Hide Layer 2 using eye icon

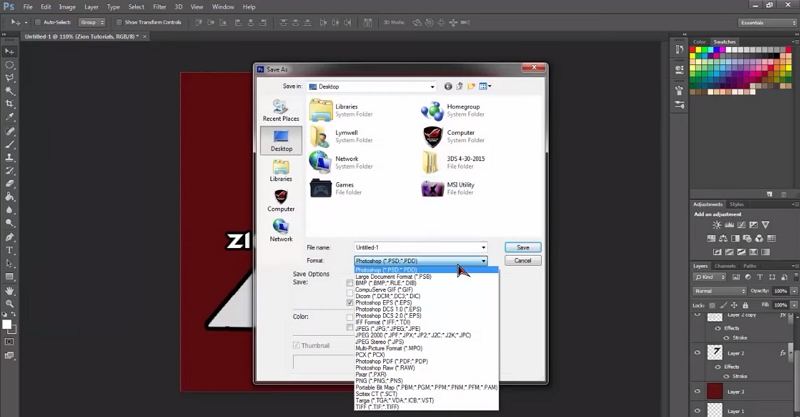697,353
